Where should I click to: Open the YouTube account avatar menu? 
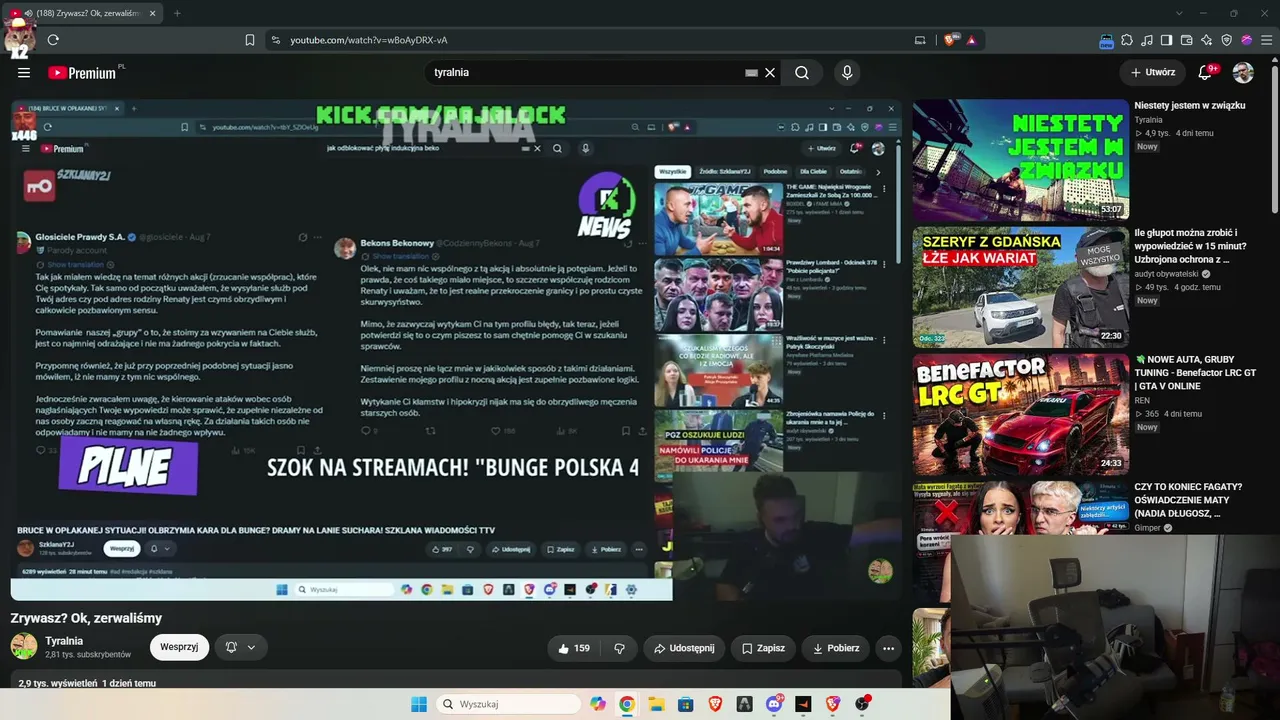(x=1243, y=73)
